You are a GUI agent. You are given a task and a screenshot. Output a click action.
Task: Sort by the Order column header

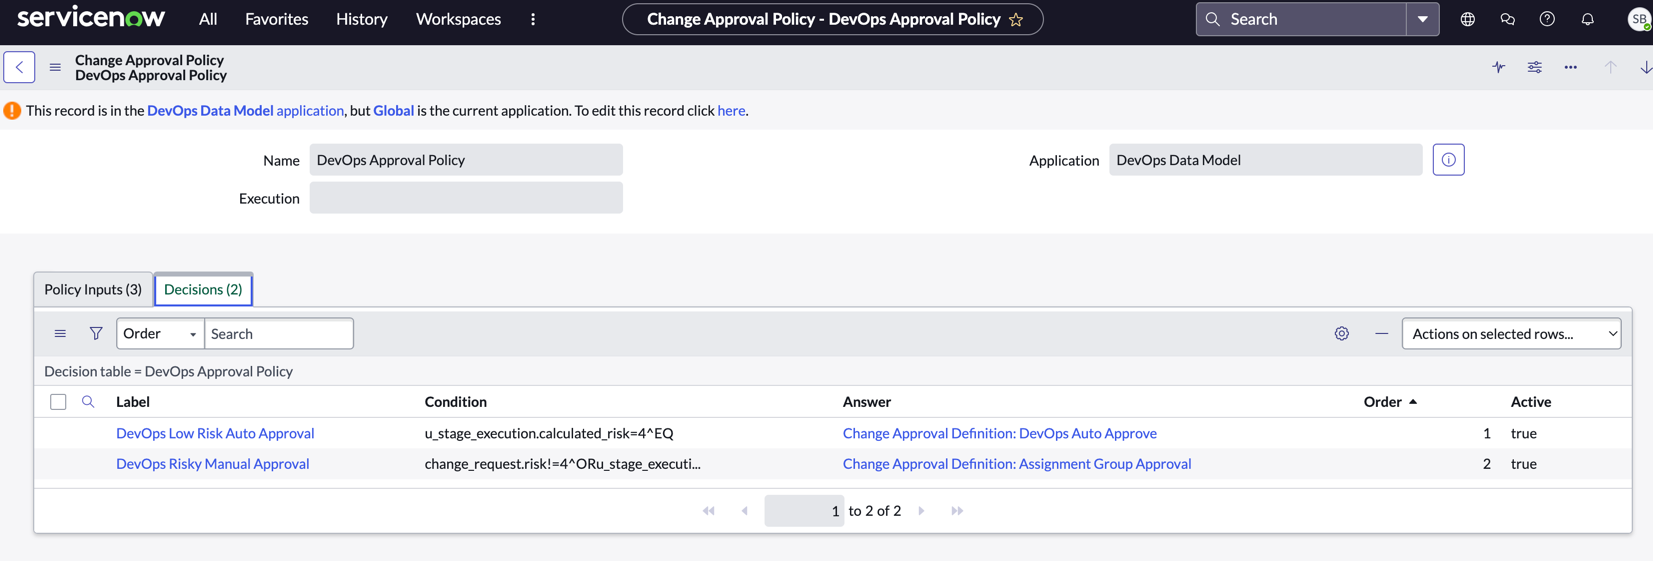(1383, 402)
